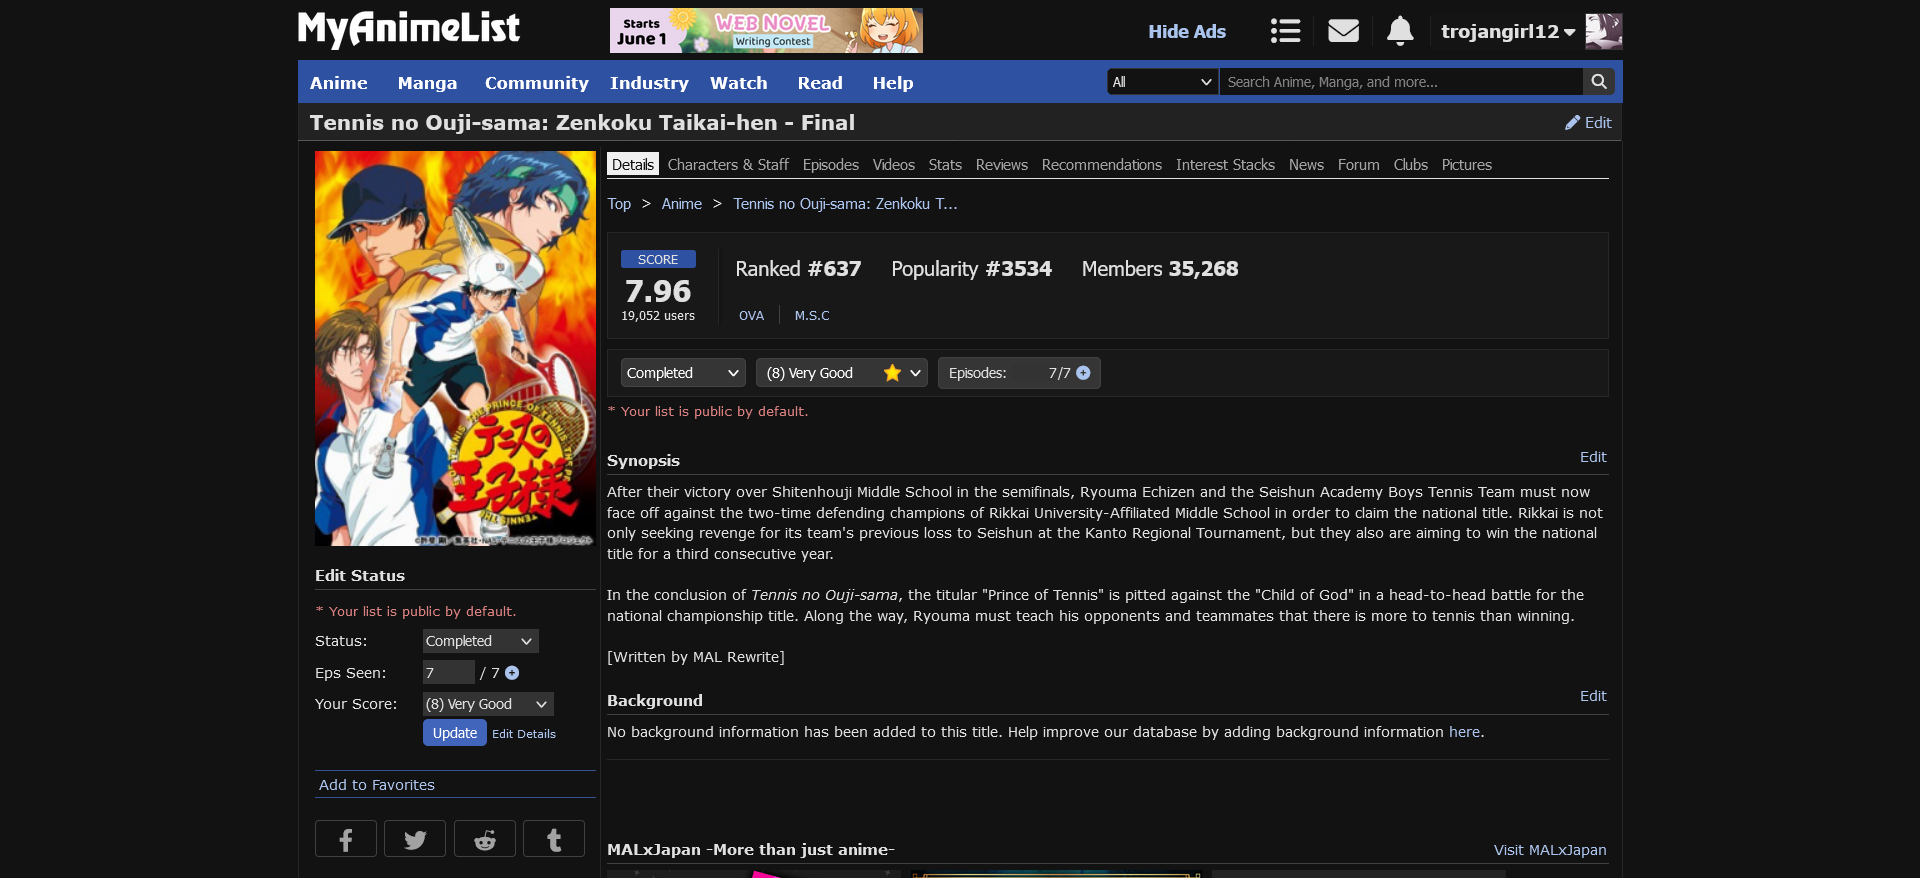This screenshot has width=1920, height=878.
Task: Increment episodes with plus icon beside 7/7
Action: (1083, 373)
